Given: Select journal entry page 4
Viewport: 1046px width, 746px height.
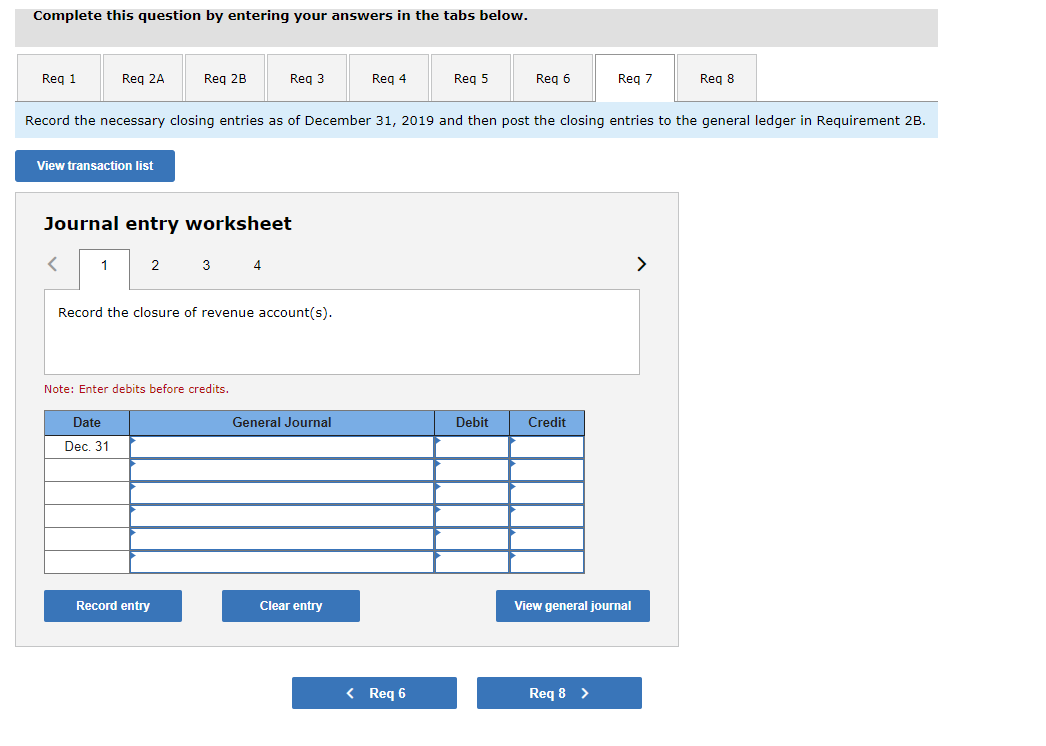Looking at the screenshot, I should [257, 264].
